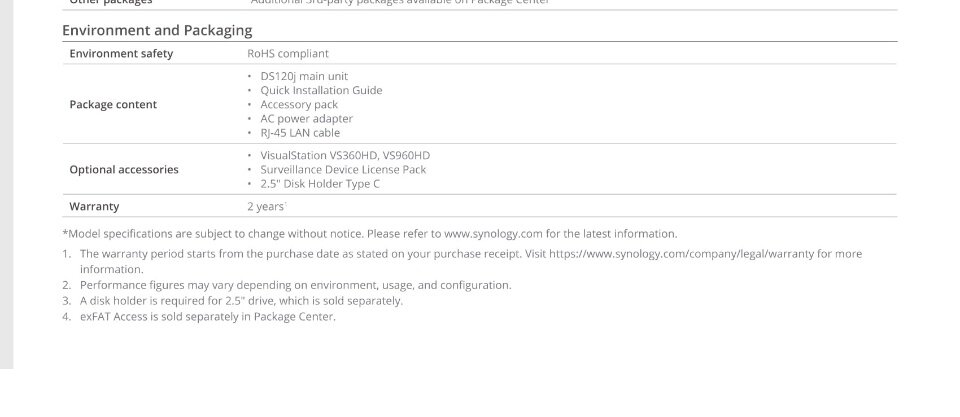The height and width of the screenshot is (417, 960).
Task: Click Surveillance Device License Pack entry
Action: pos(343,170)
